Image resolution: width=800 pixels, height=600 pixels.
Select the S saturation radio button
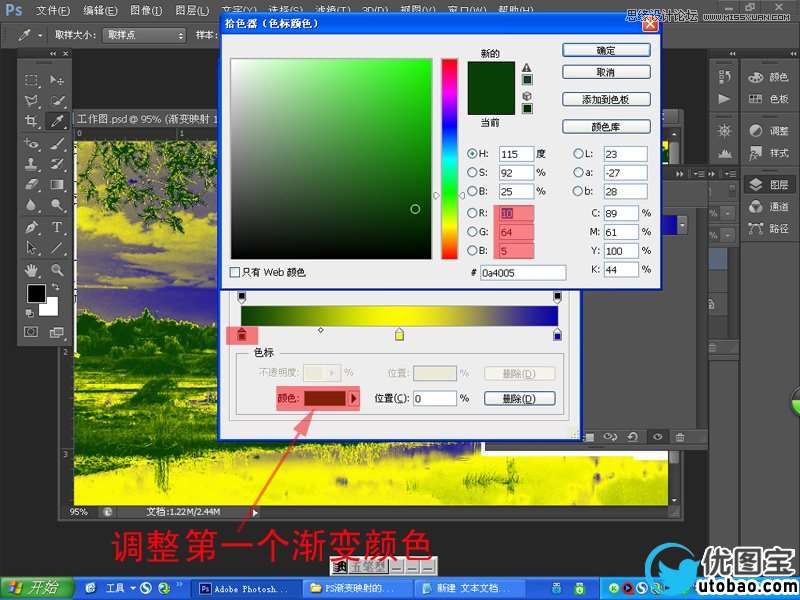472,172
